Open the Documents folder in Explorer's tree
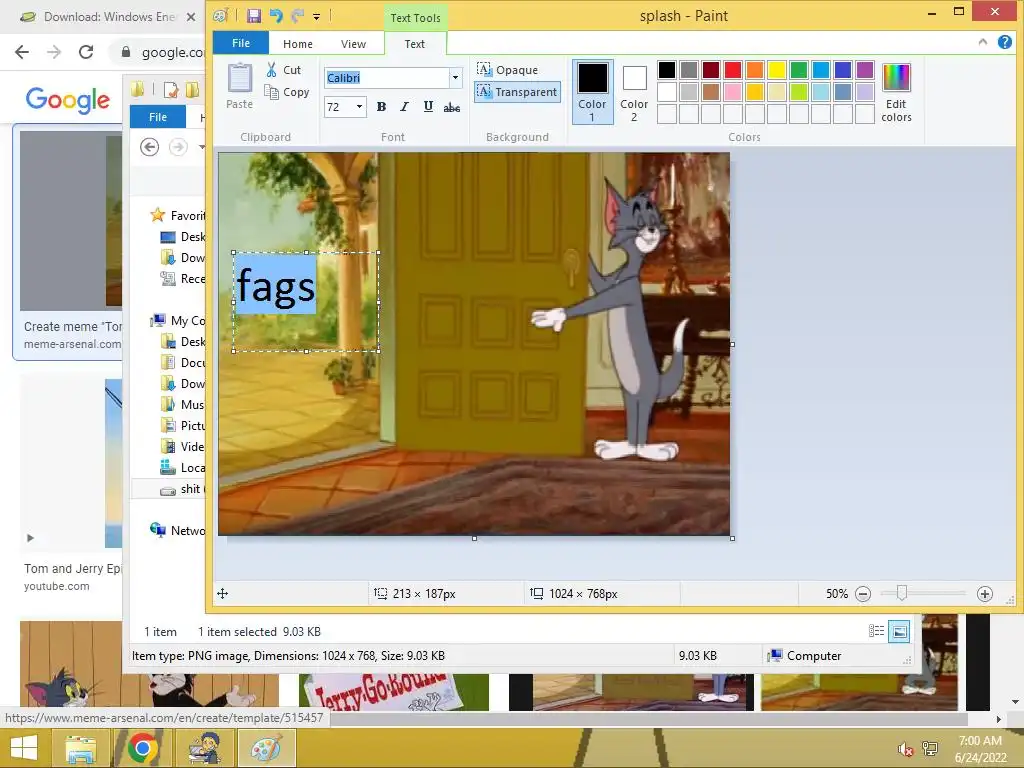1024x768 pixels. click(183, 362)
